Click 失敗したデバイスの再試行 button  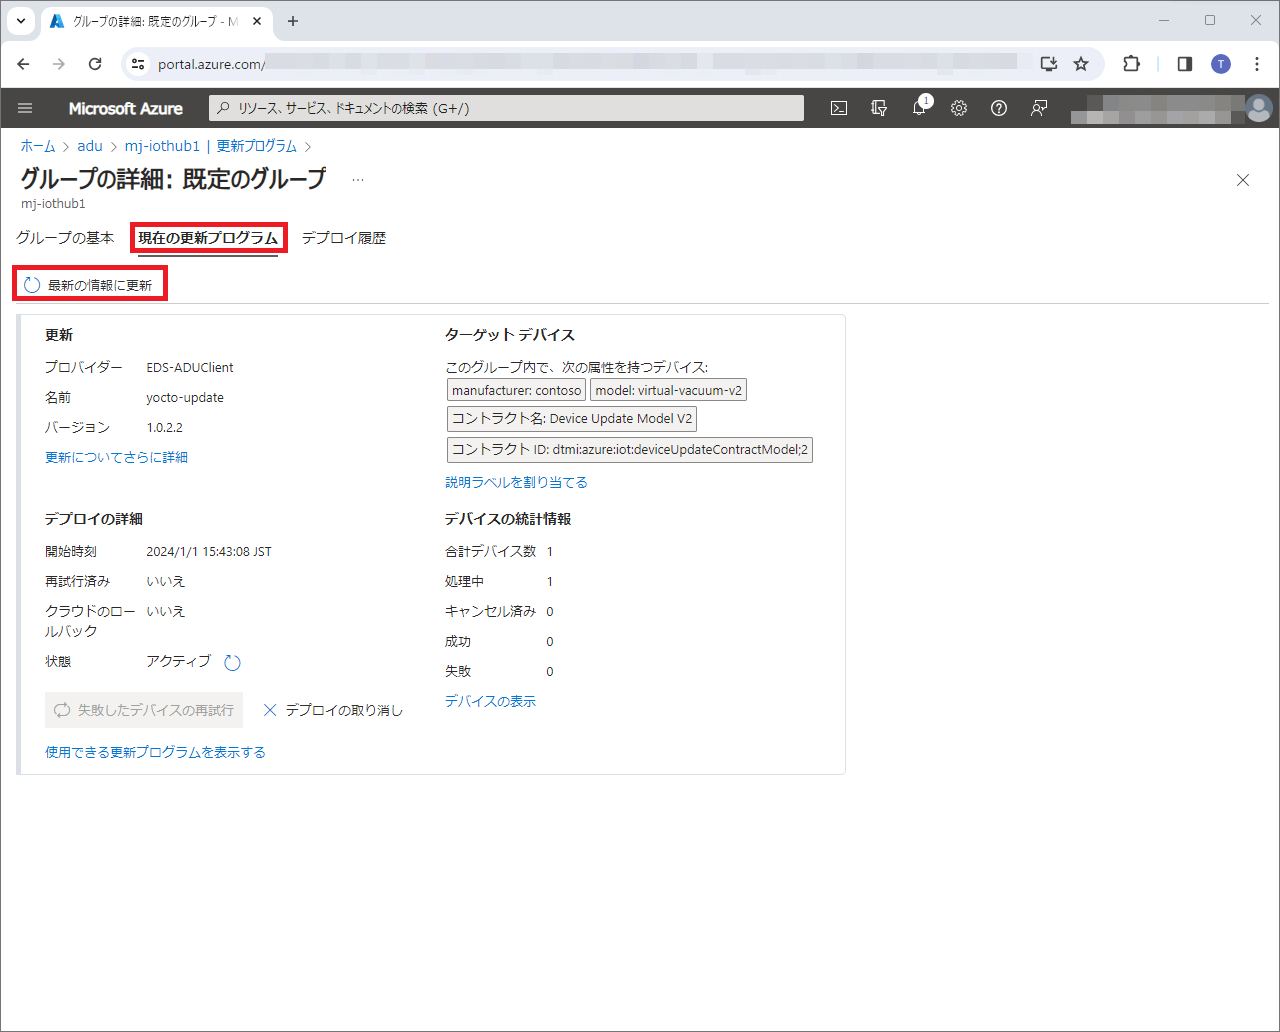[x=144, y=710]
